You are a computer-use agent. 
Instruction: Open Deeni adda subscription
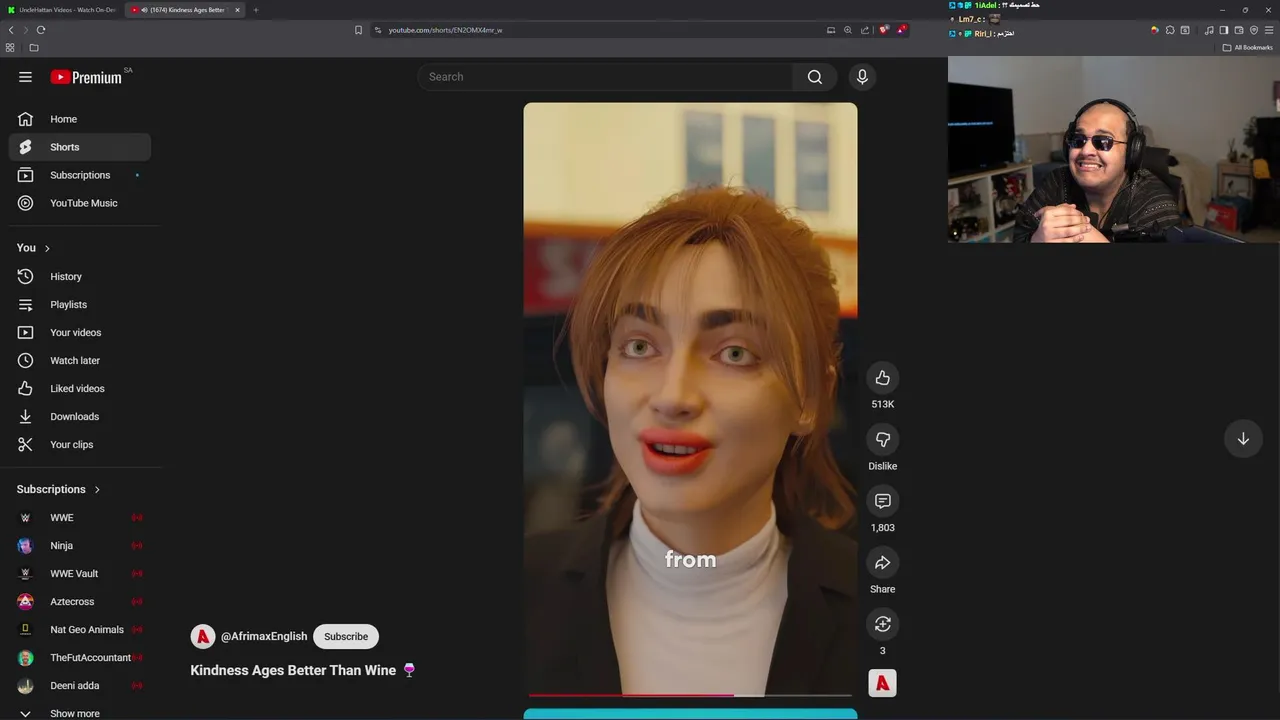(x=80, y=686)
